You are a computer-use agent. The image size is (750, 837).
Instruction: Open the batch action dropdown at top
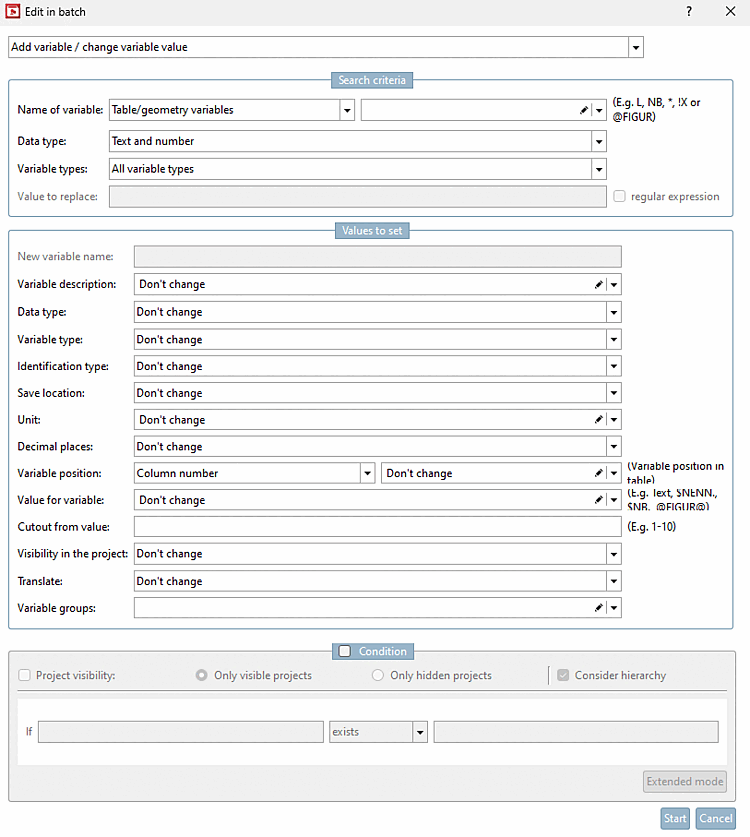[x=635, y=47]
